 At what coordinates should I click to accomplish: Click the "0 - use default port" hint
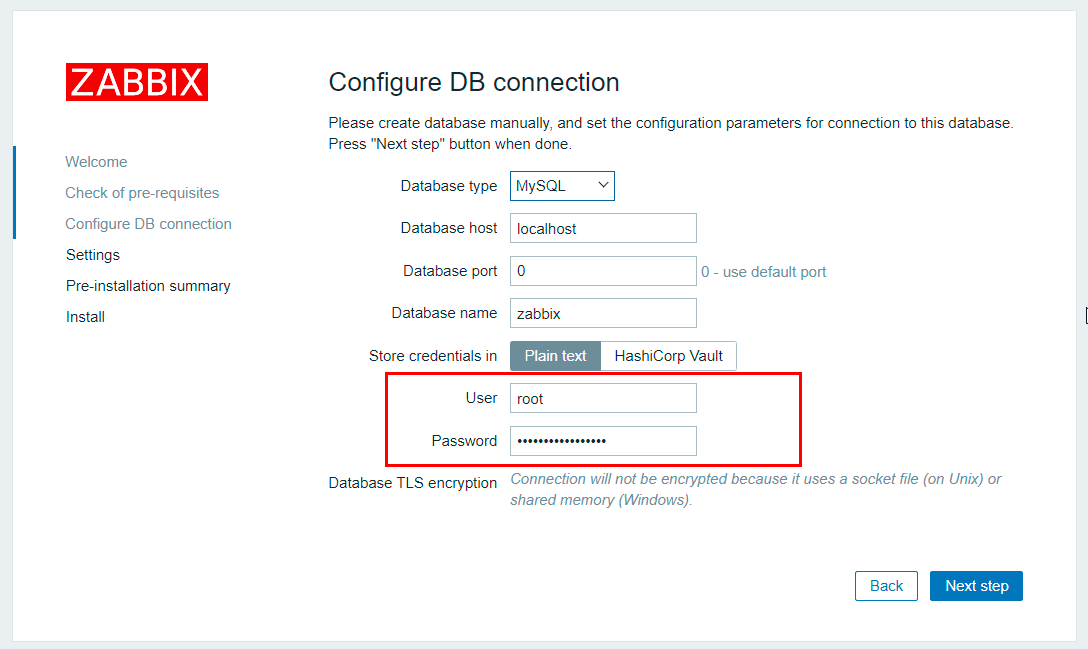[764, 272]
